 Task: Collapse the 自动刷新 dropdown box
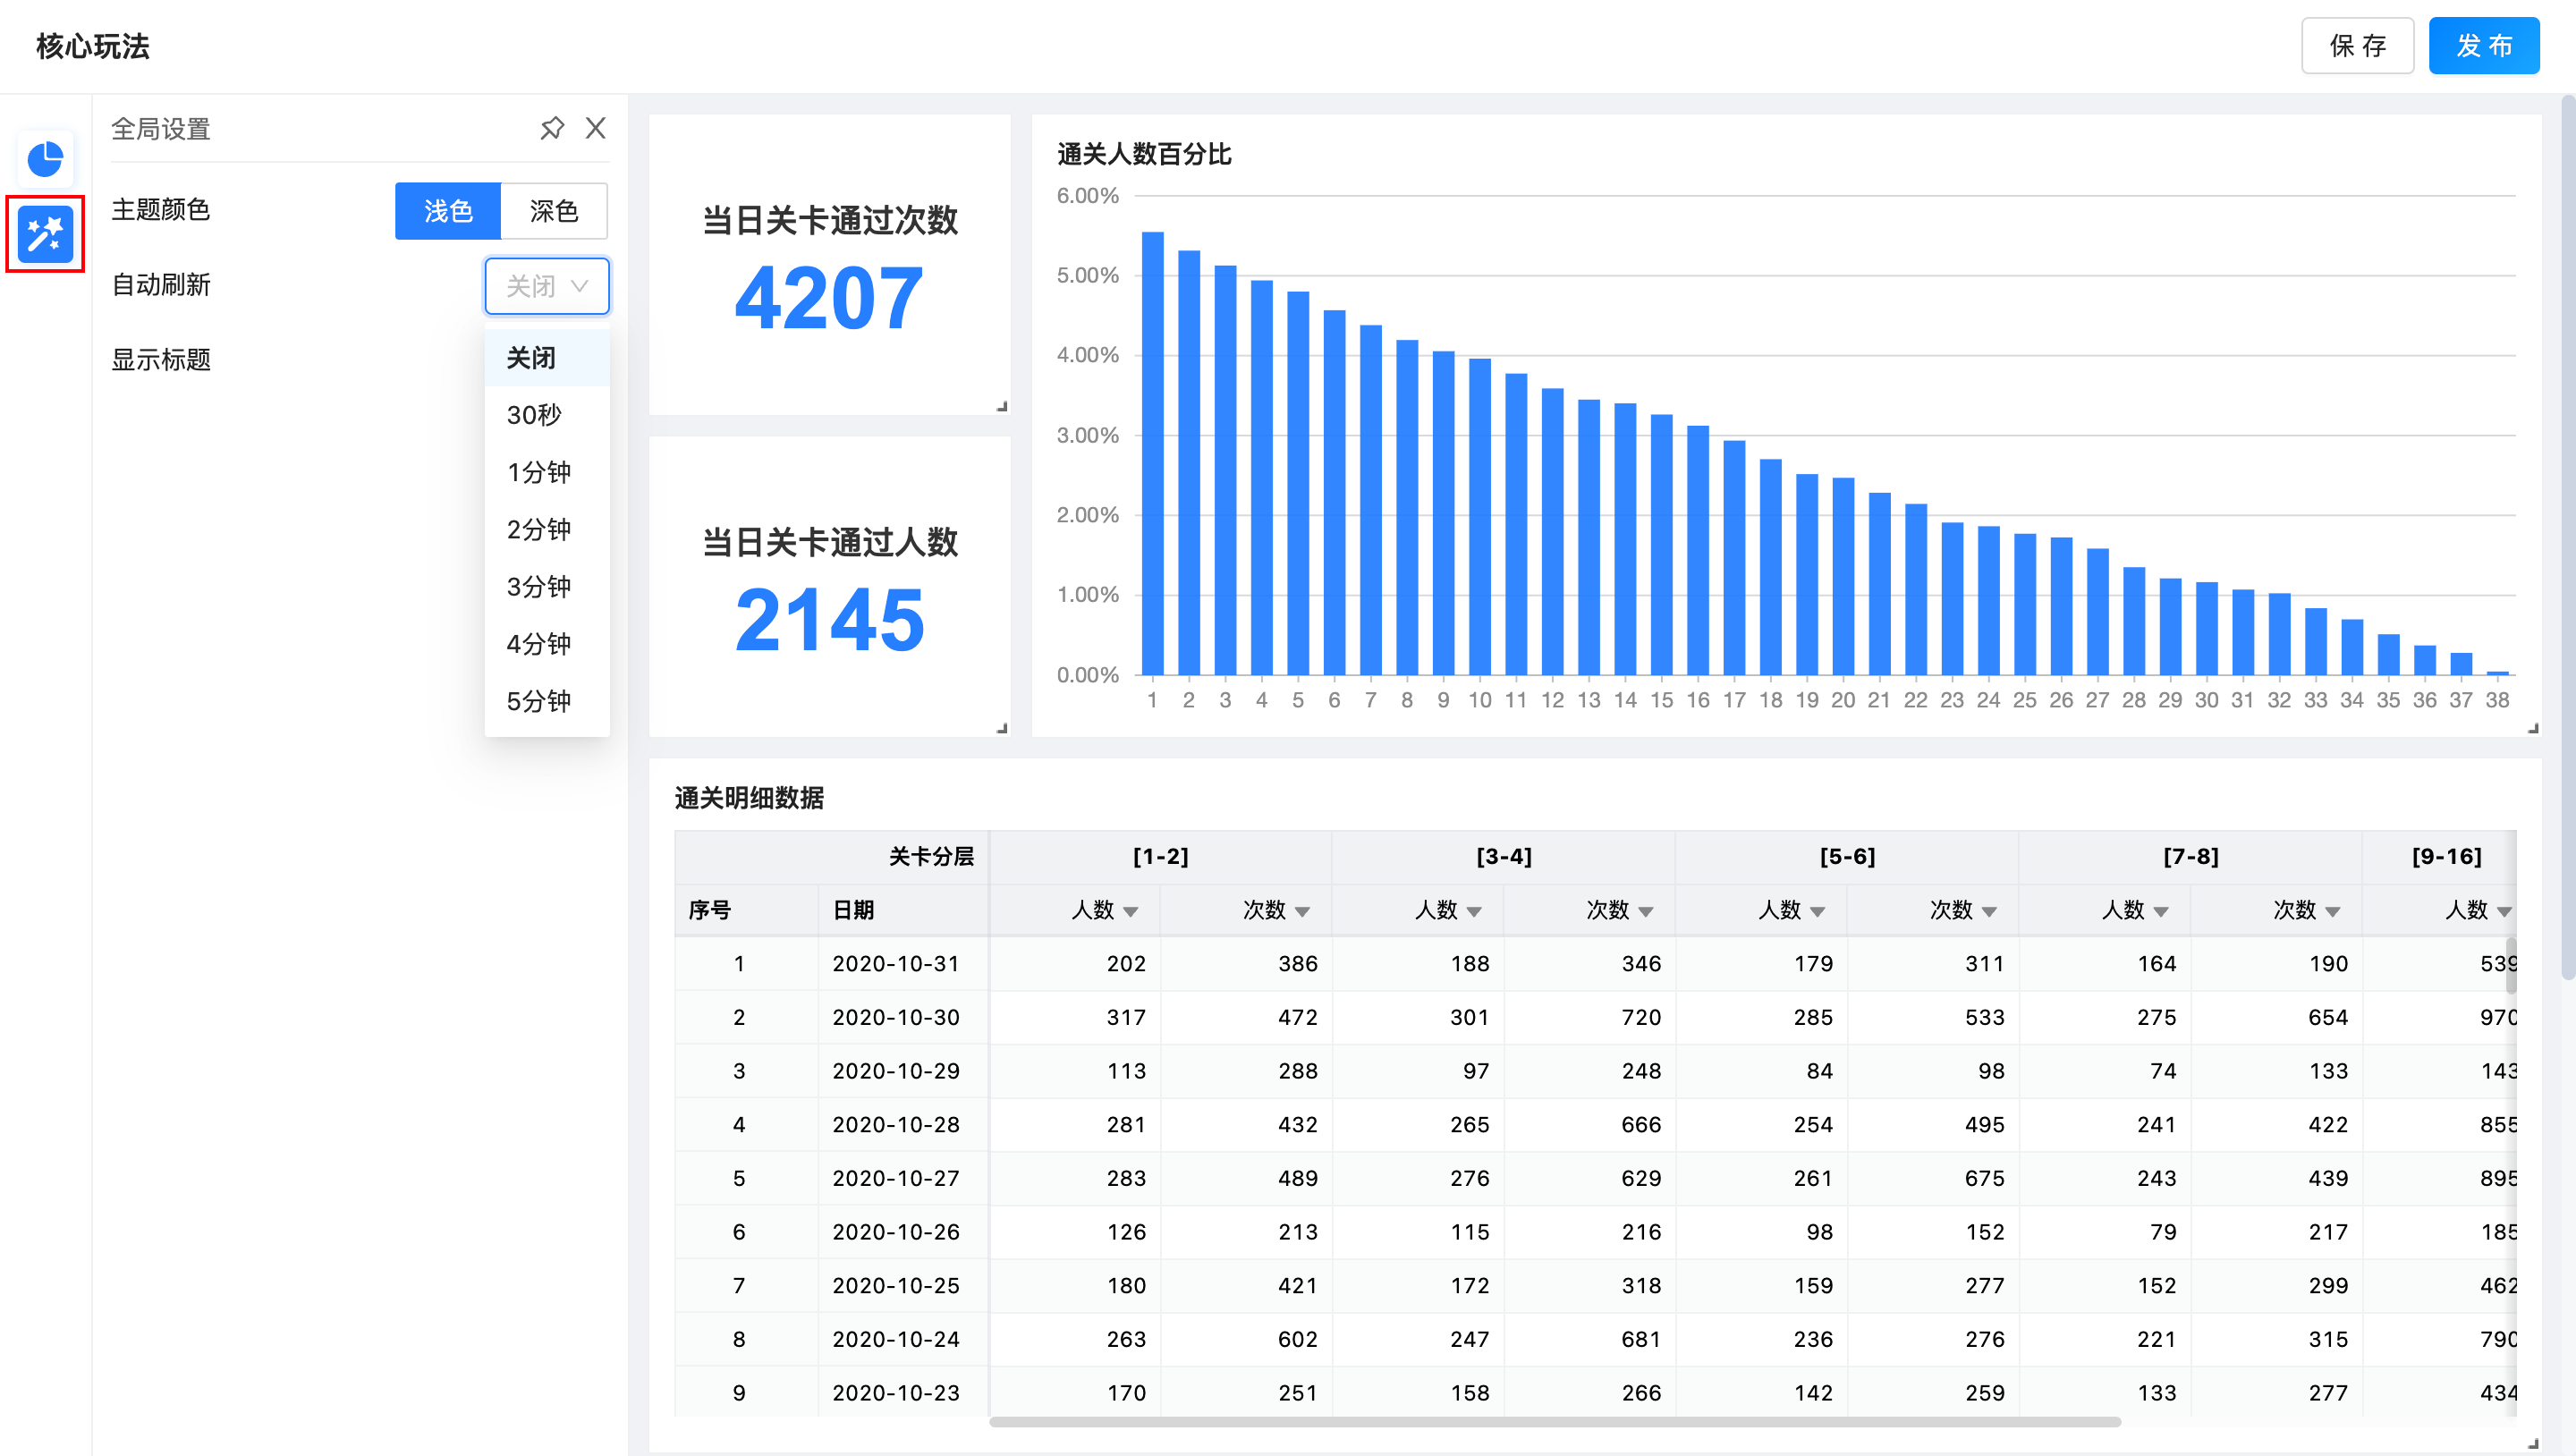[547, 286]
